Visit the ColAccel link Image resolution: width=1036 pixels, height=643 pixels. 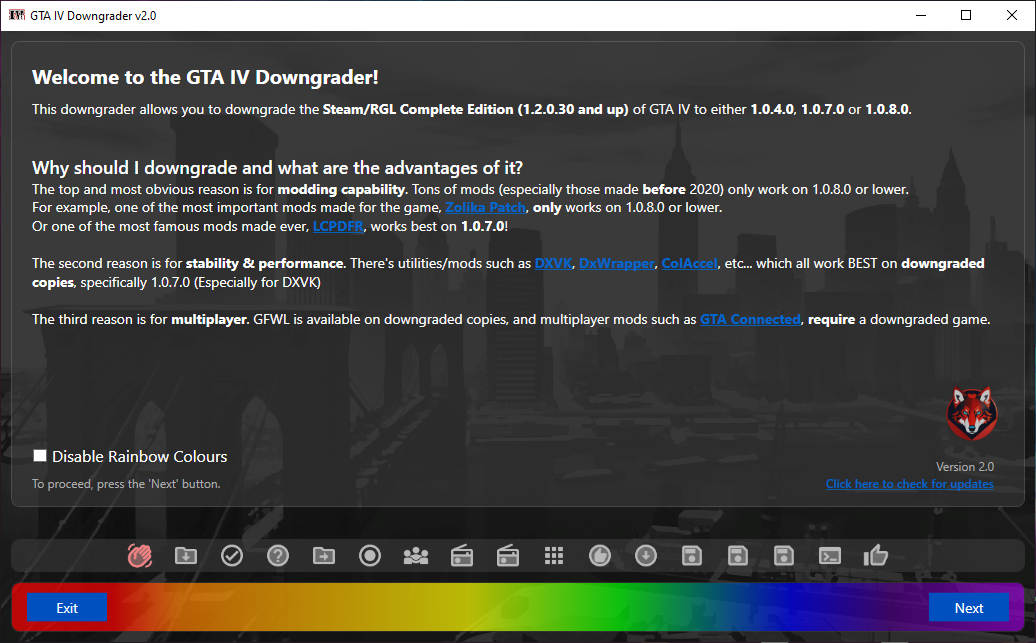689,264
